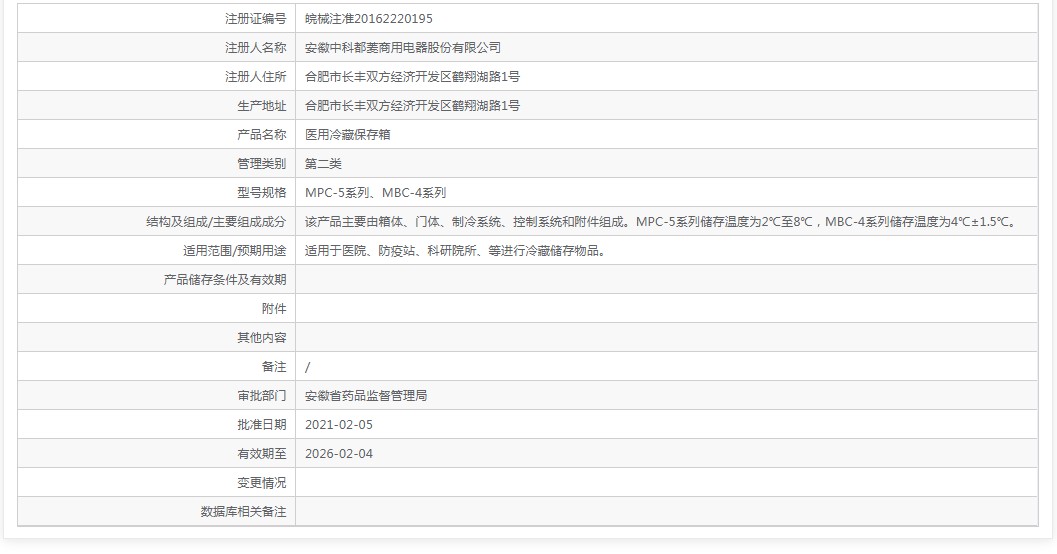Screen dimensions: 1057x554
Task: Select the 产品名称 label
Action: coord(262,135)
